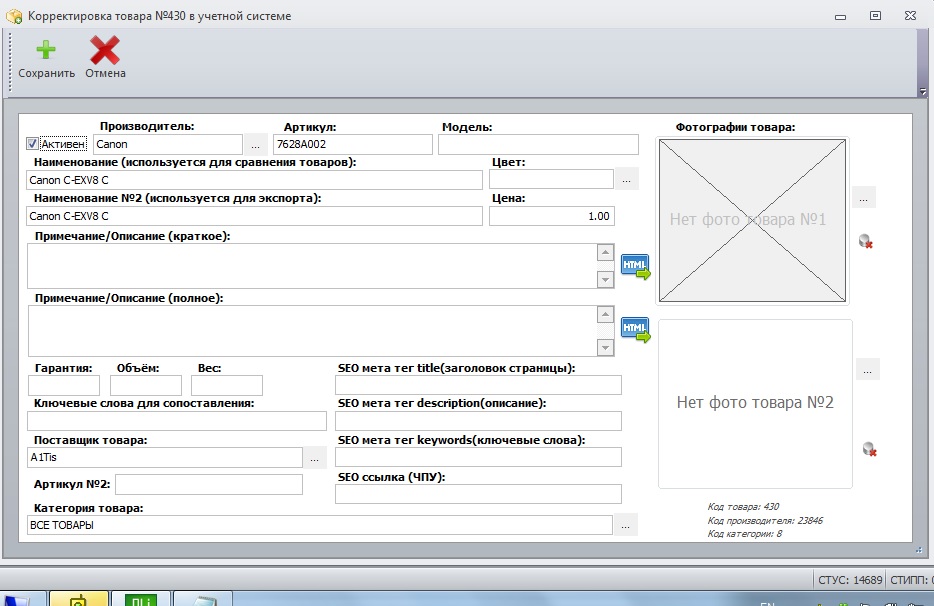Minimize the product editing window
Screen dimensions: 934x606
coord(840,17)
